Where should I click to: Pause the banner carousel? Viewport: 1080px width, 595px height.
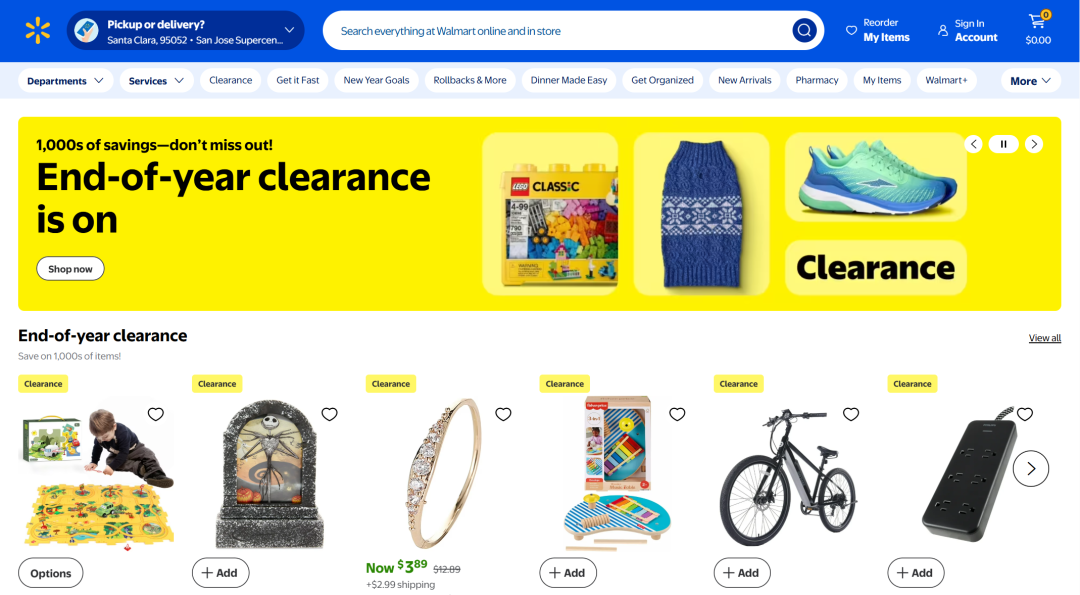coord(1004,144)
